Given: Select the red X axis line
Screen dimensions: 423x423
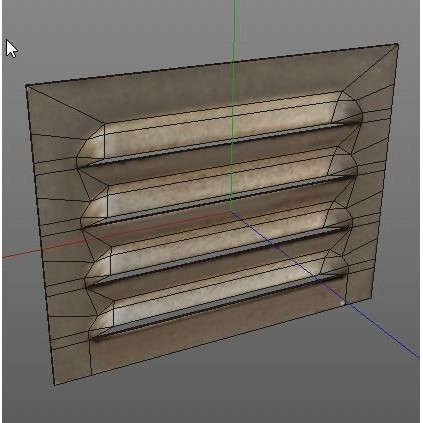Looking at the screenshot, I should (x=116, y=234).
